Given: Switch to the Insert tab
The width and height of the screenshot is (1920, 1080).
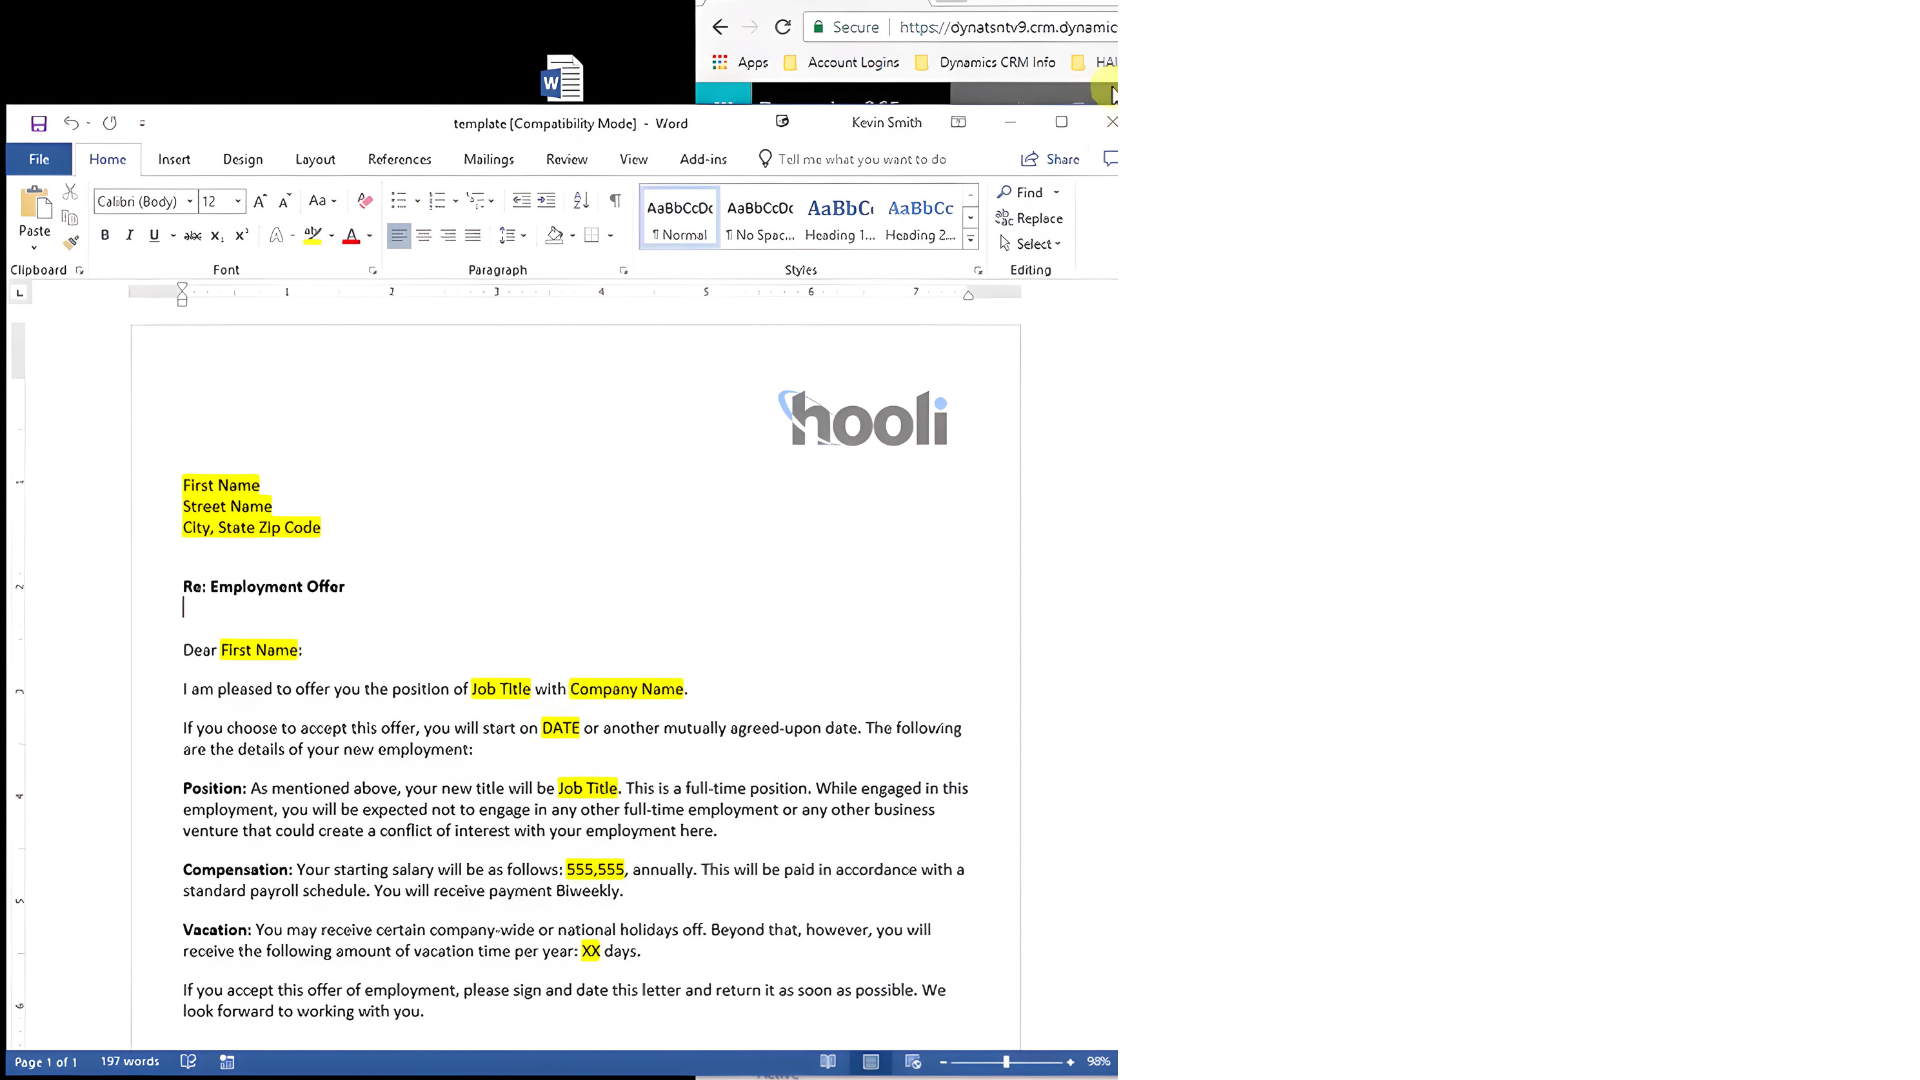Looking at the screenshot, I should (x=174, y=159).
